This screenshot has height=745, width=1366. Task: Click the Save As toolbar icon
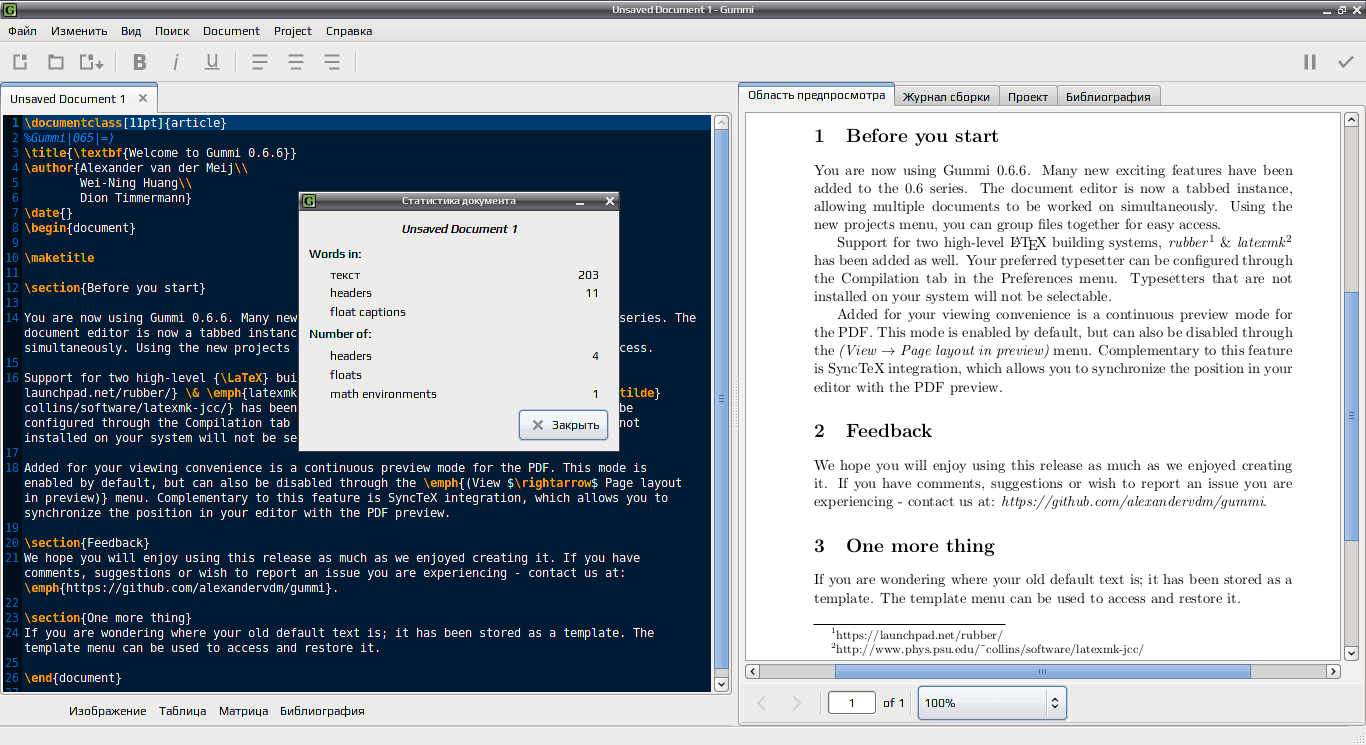pos(92,62)
